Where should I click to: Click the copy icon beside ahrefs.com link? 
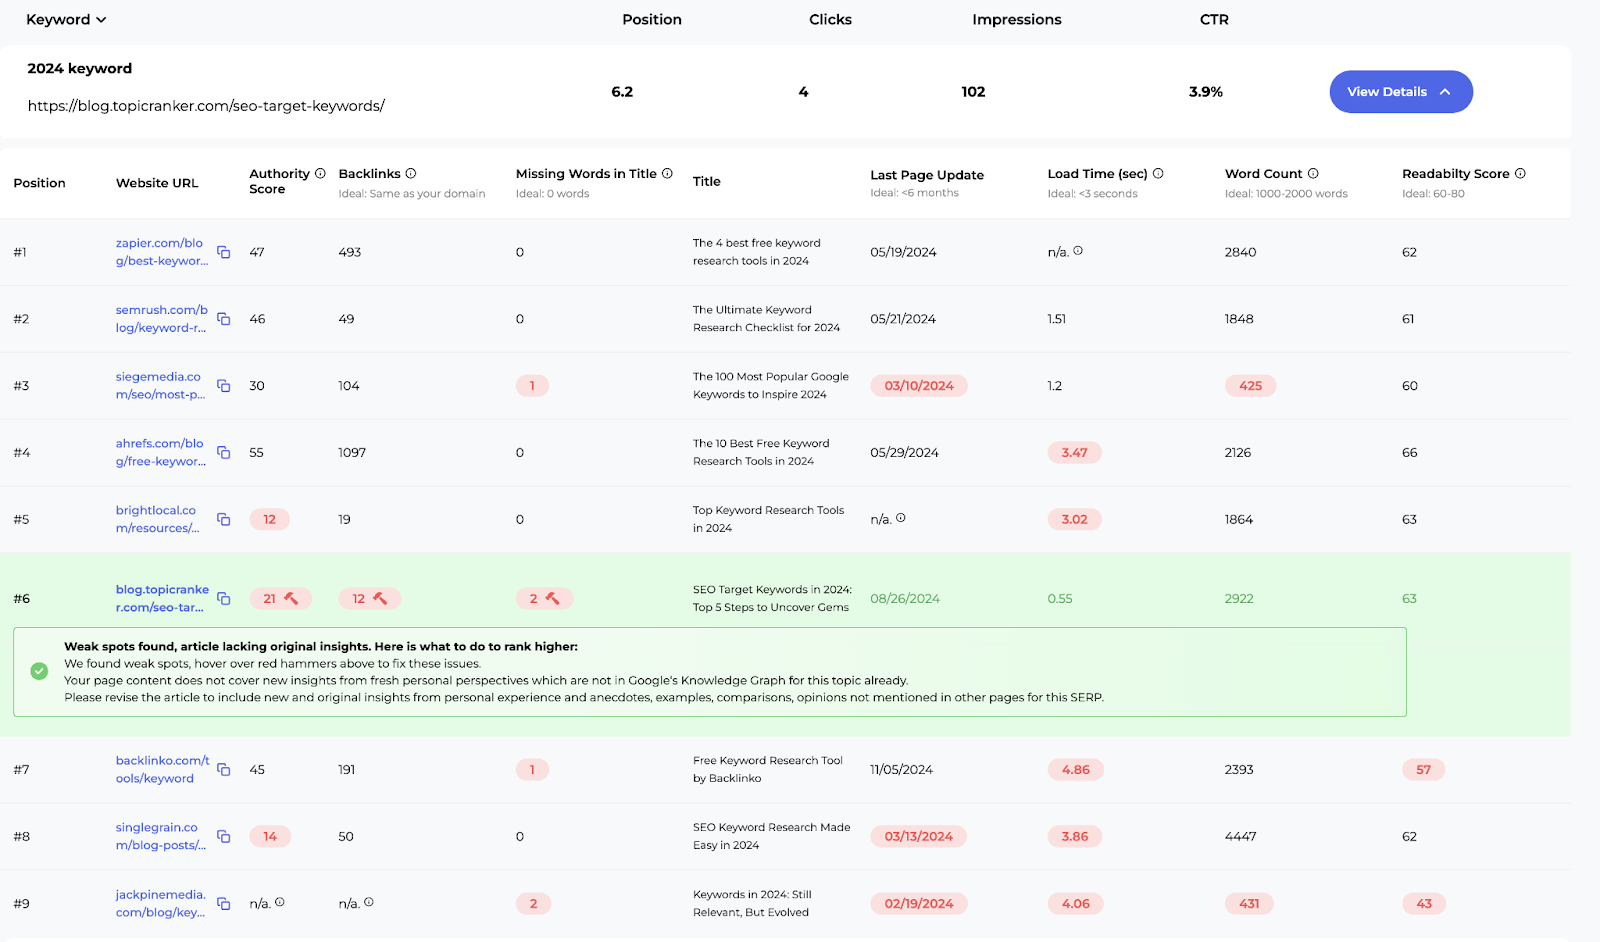224,453
